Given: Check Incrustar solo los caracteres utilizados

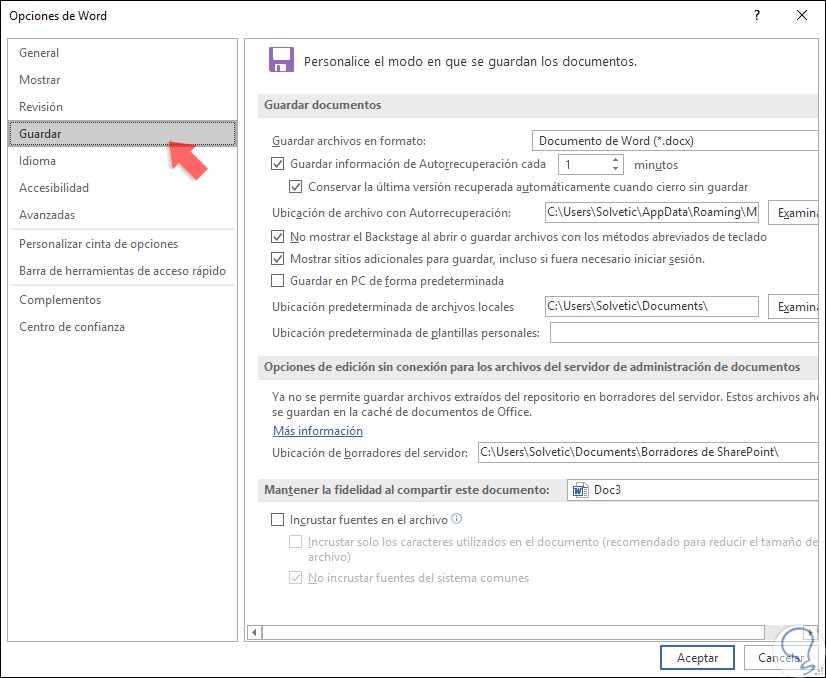Looking at the screenshot, I should click(x=296, y=542).
